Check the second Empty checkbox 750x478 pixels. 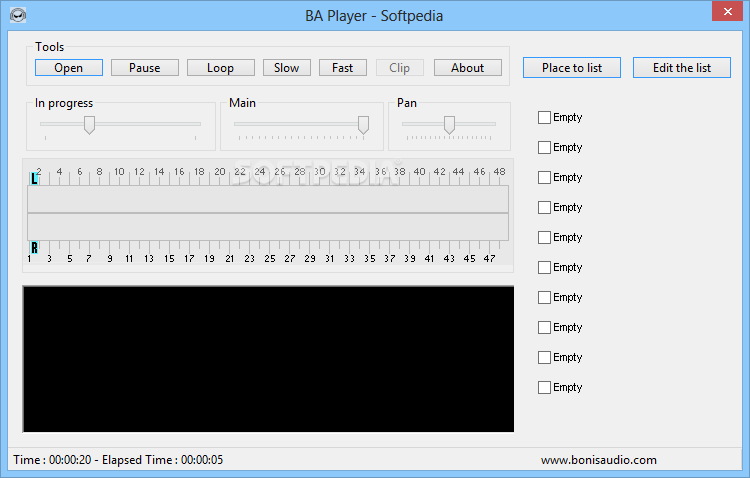pos(544,147)
